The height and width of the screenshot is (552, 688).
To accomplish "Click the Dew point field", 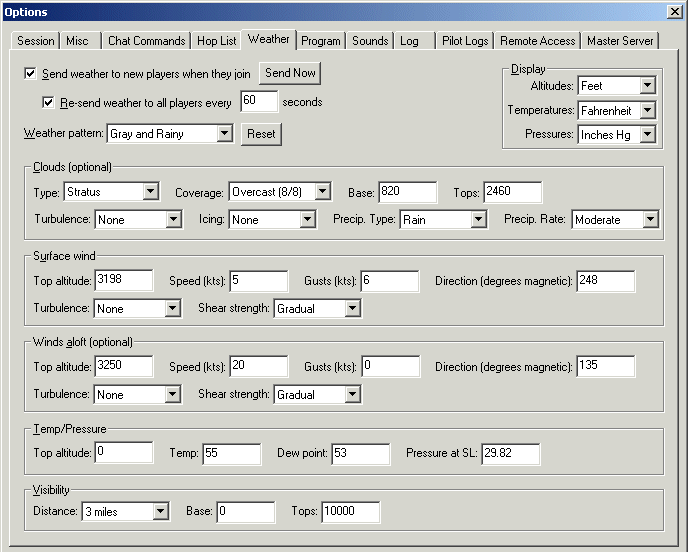I will click(361, 454).
